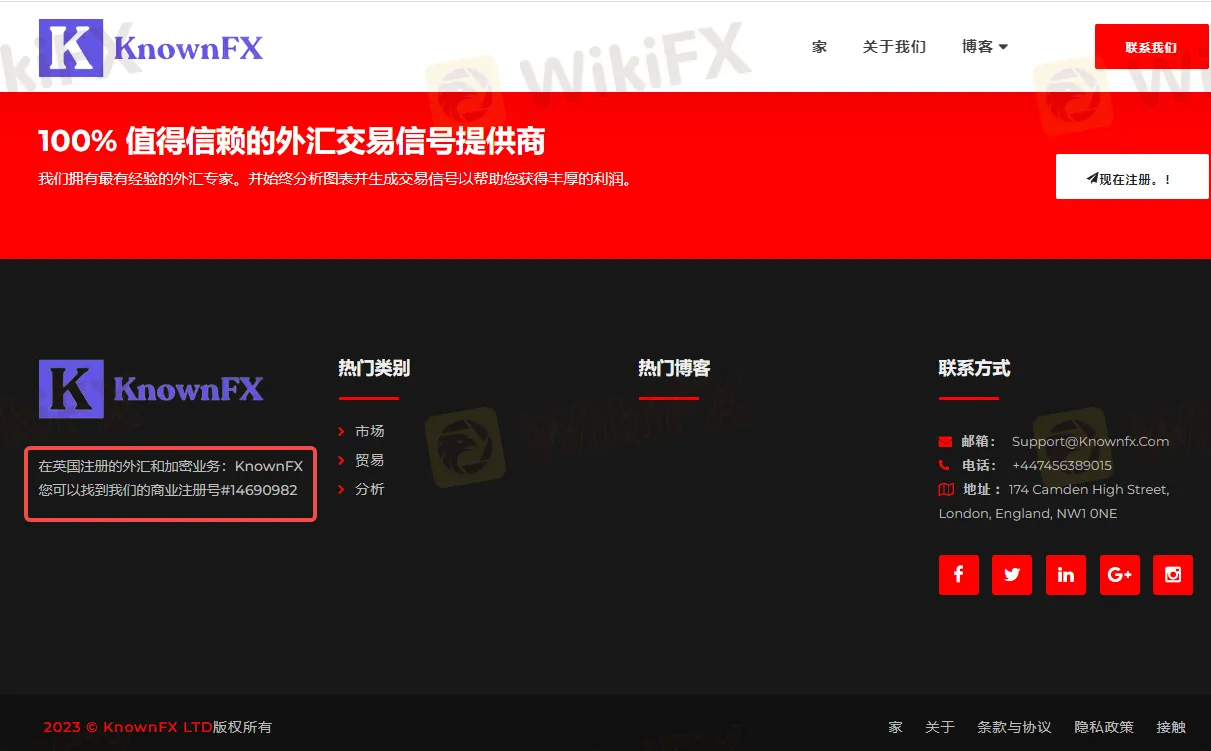Open the Instagram icon in the footer
This screenshot has width=1211, height=751.
1172,575
